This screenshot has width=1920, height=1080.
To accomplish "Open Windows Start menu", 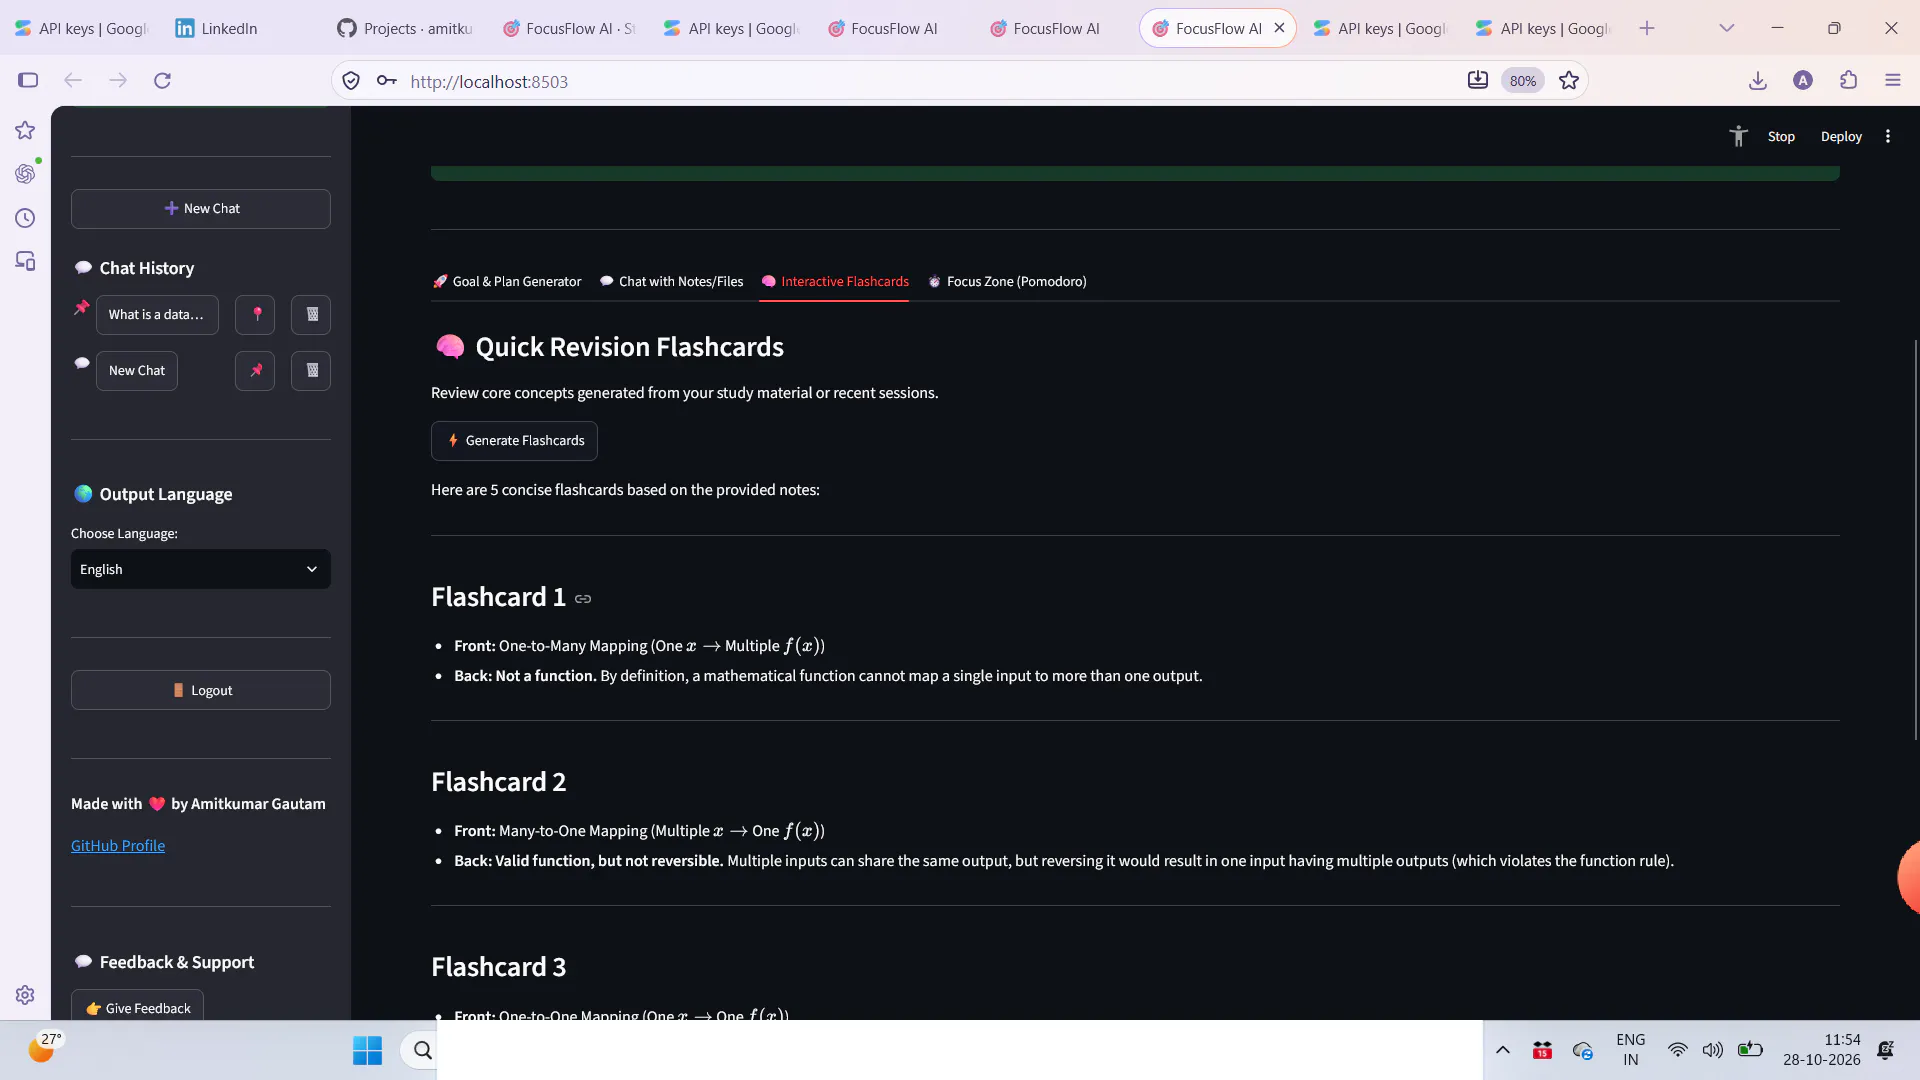I will [367, 1050].
